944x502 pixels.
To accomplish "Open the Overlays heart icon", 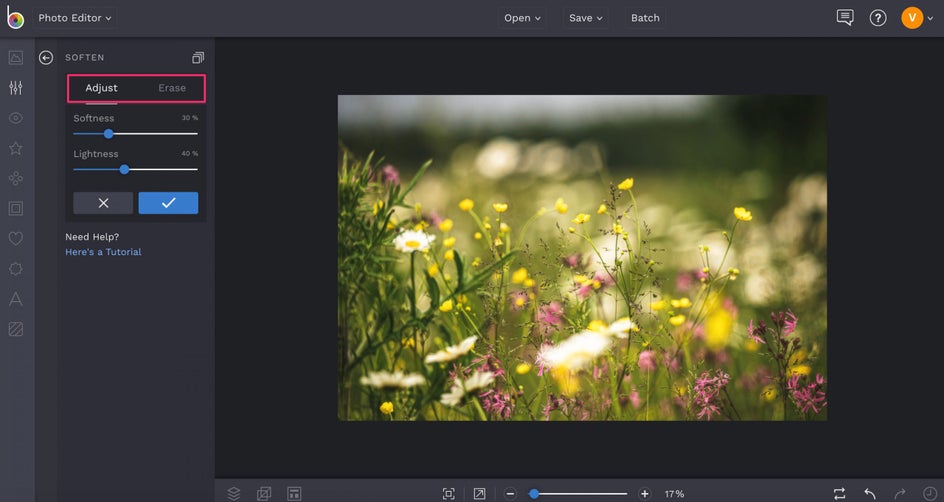I will coord(15,239).
